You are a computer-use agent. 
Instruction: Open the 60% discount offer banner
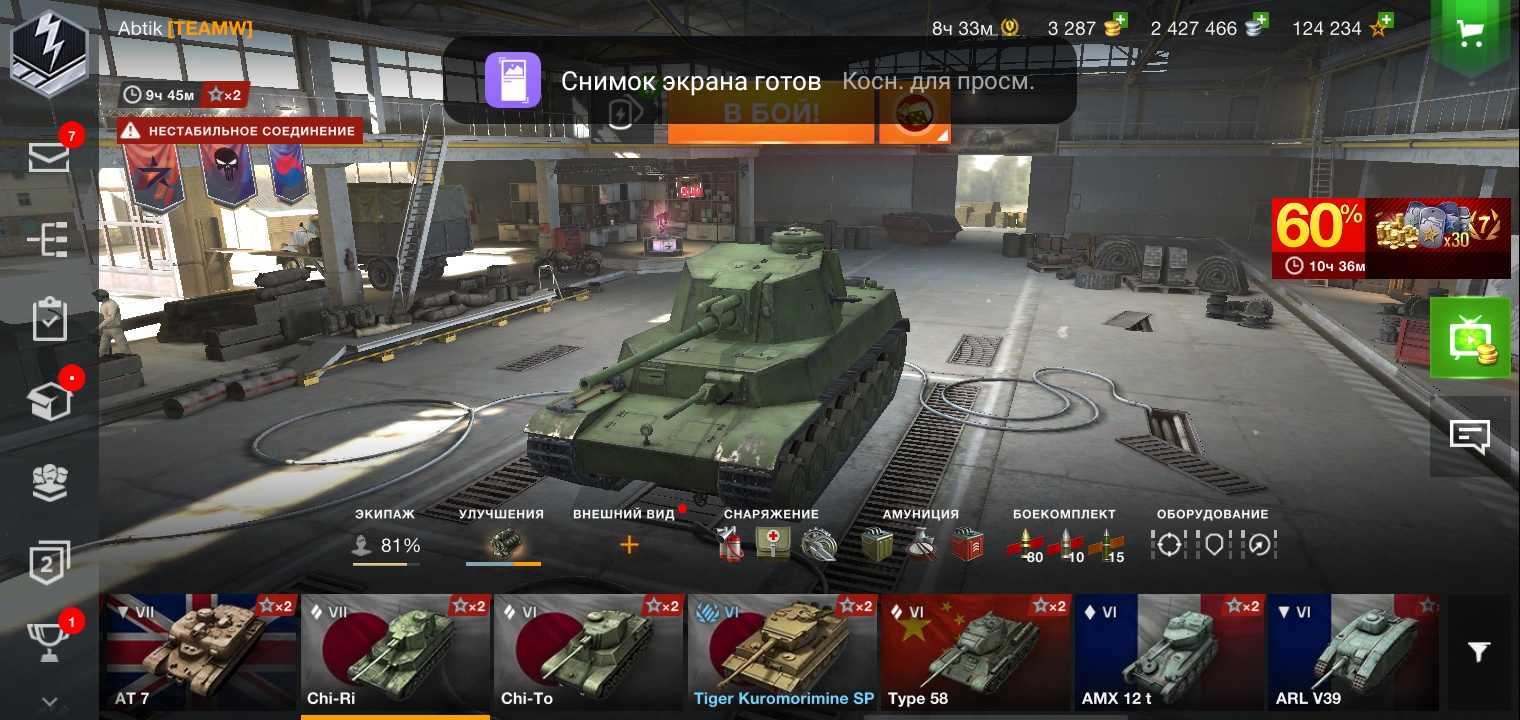pos(1391,238)
